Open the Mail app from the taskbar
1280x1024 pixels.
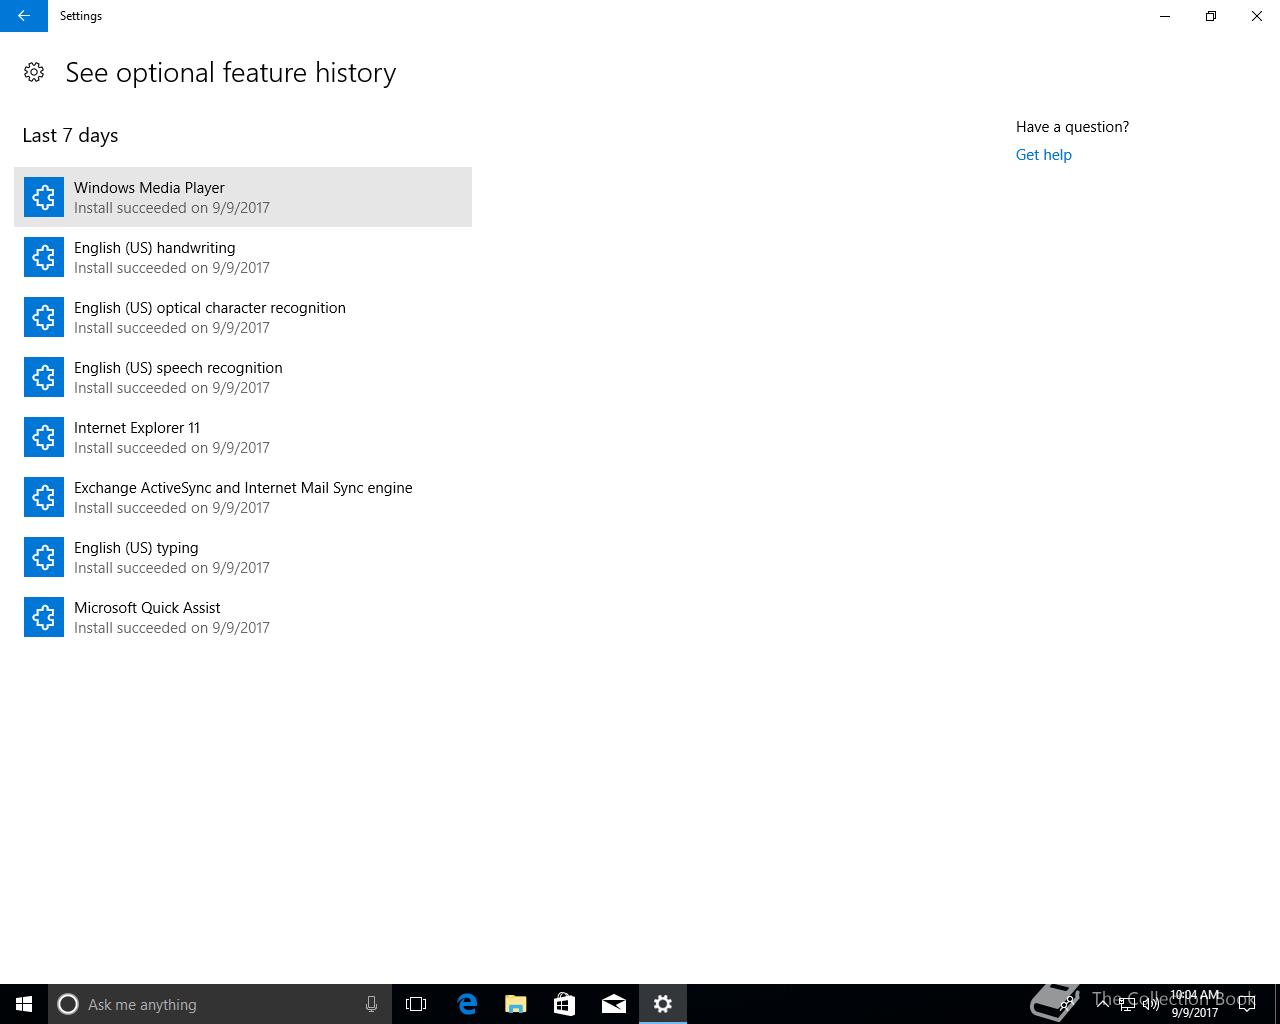[613, 1004]
